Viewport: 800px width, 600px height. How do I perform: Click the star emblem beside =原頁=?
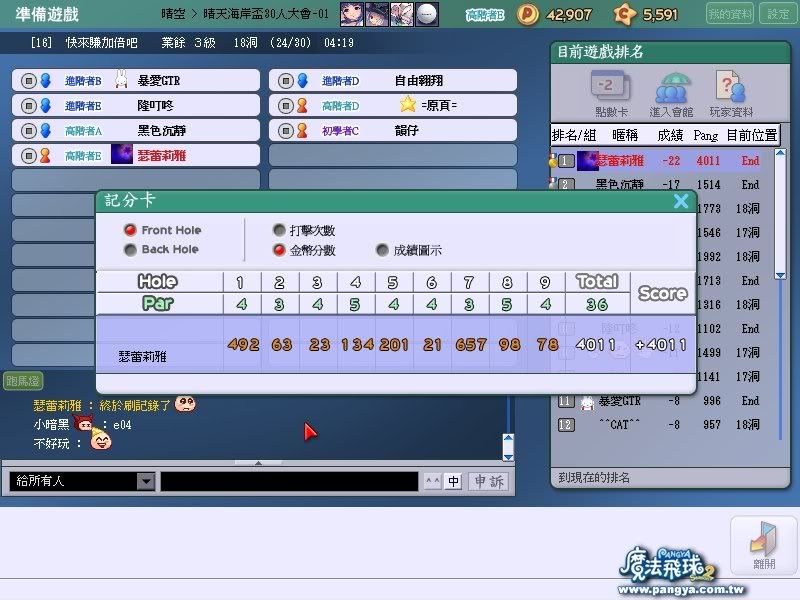(x=408, y=105)
